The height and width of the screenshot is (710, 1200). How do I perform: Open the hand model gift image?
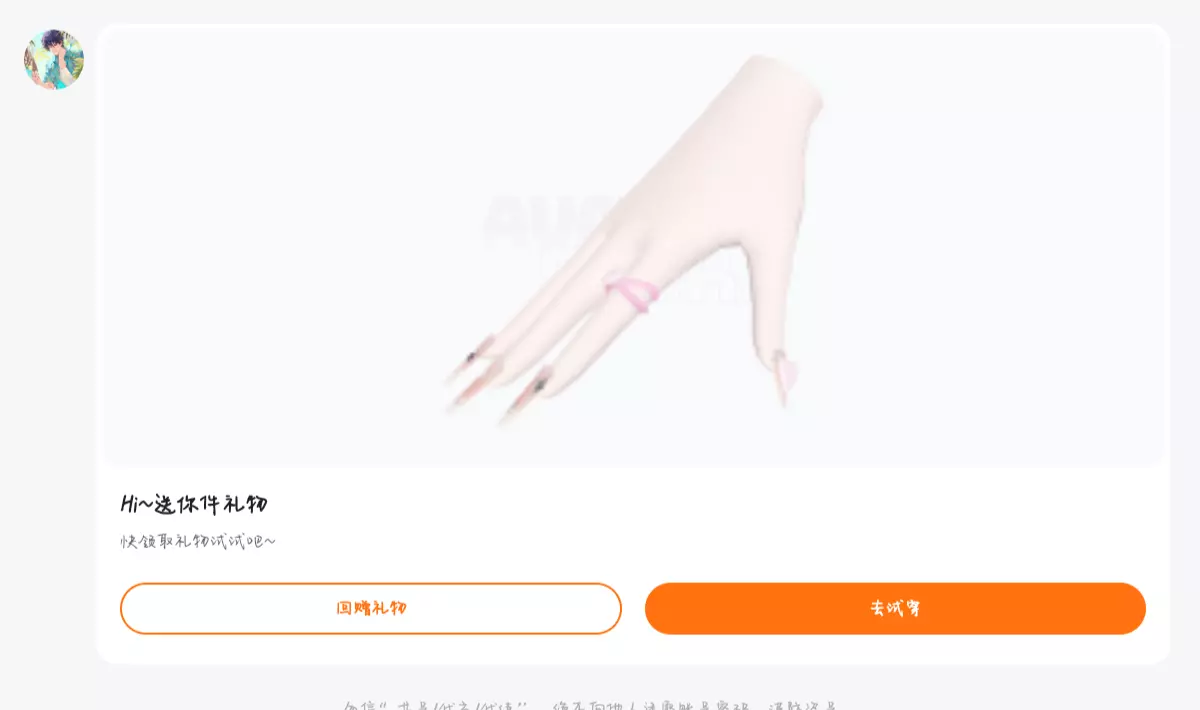pyautogui.click(x=634, y=248)
